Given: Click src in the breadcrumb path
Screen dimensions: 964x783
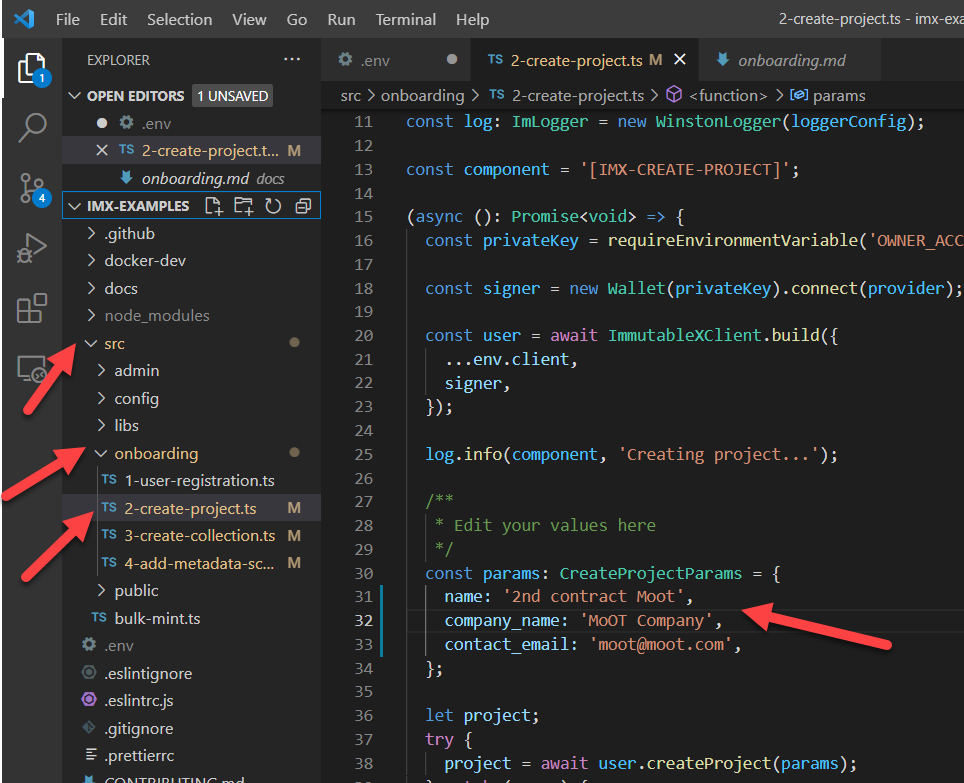Looking at the screenshot, I should click(350, 95).
